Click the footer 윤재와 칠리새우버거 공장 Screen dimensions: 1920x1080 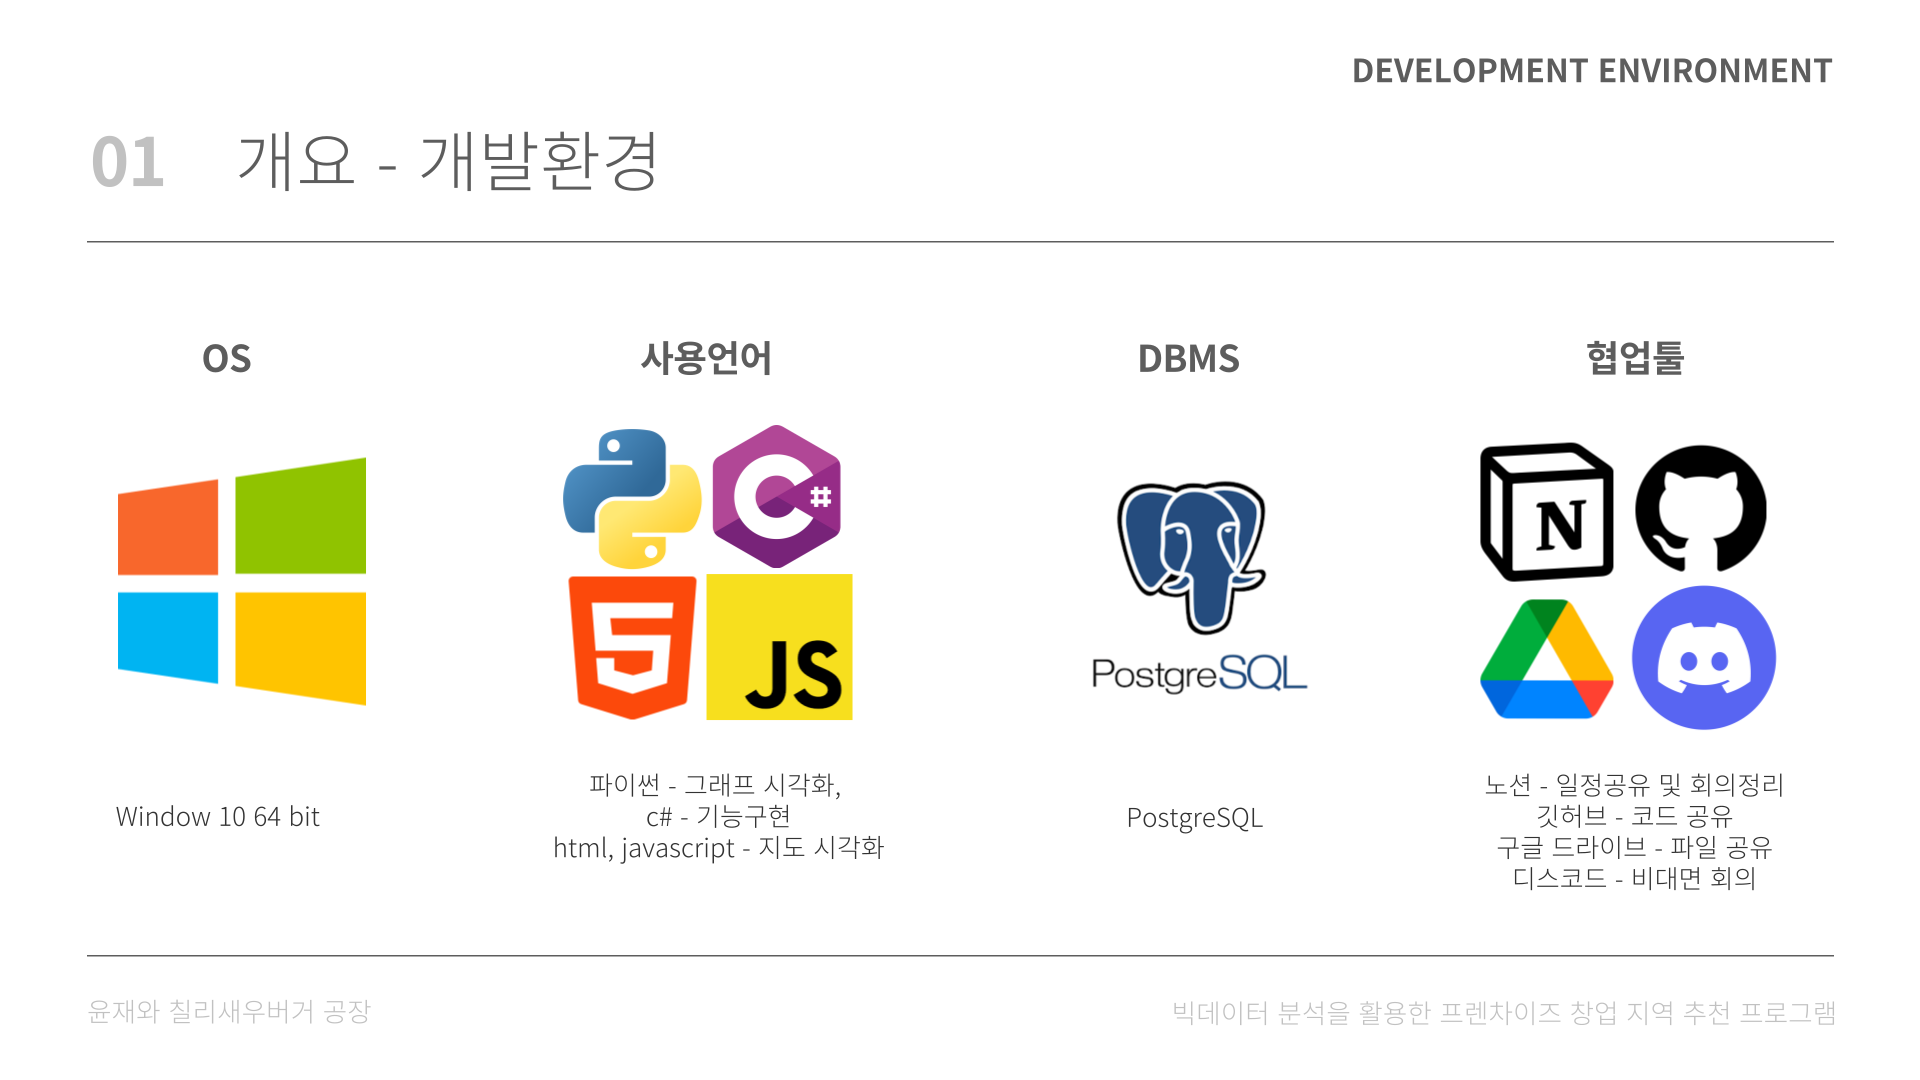(229, 1012)
